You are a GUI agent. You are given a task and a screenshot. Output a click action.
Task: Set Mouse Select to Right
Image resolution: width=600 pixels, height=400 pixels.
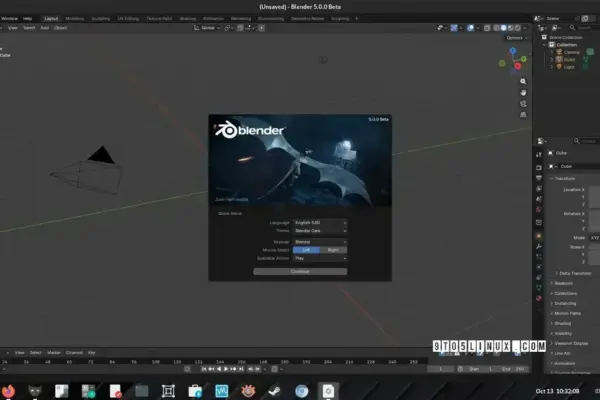[333, 250]
